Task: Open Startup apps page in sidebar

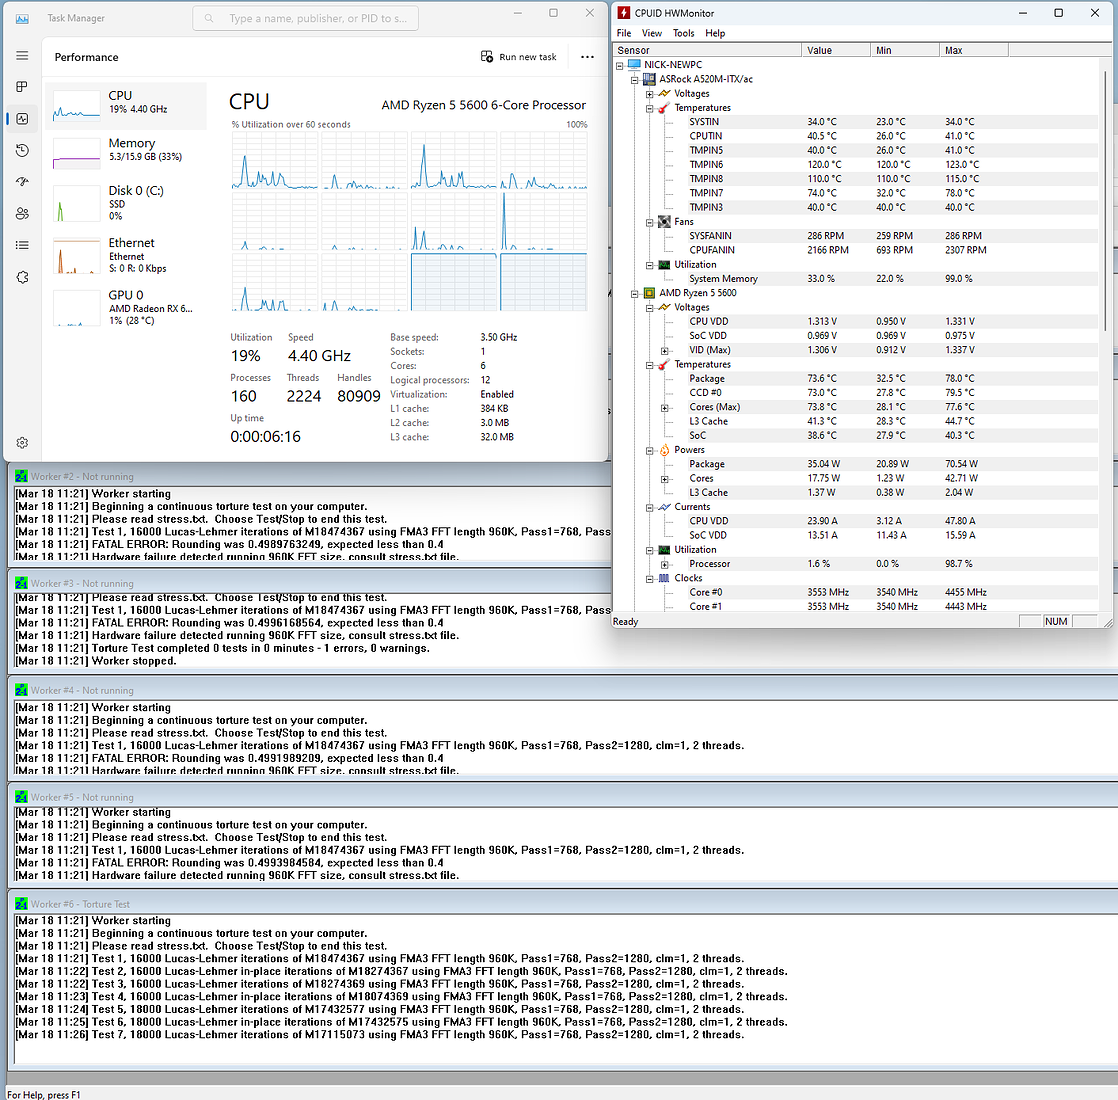Action: [22, 182]
